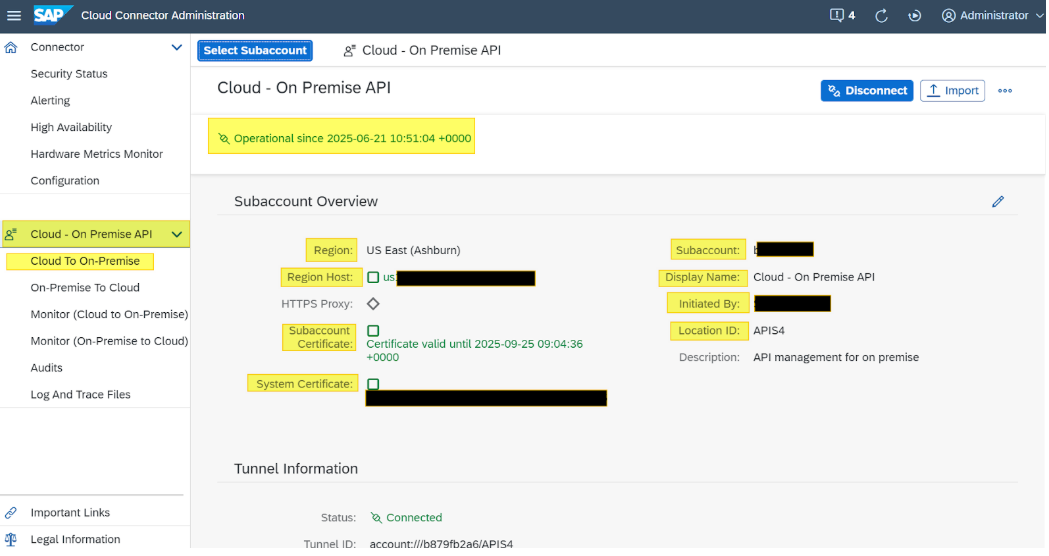Toggle the hamburger navigation menu
This screenshot has width=1049, height=556.
pyautogui.click(x=14, y=16)
